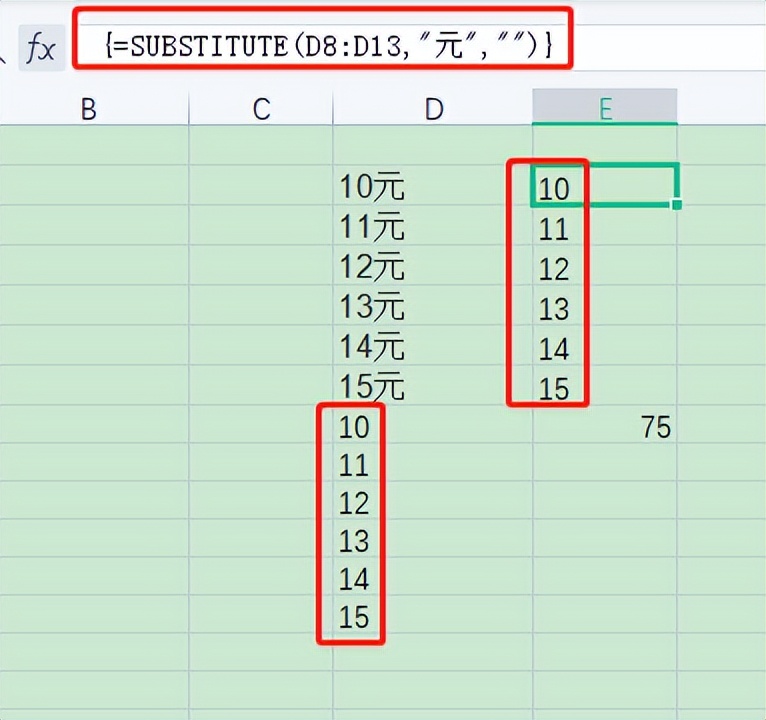Select column D cell with plain 13

click(x=433, y=539)
